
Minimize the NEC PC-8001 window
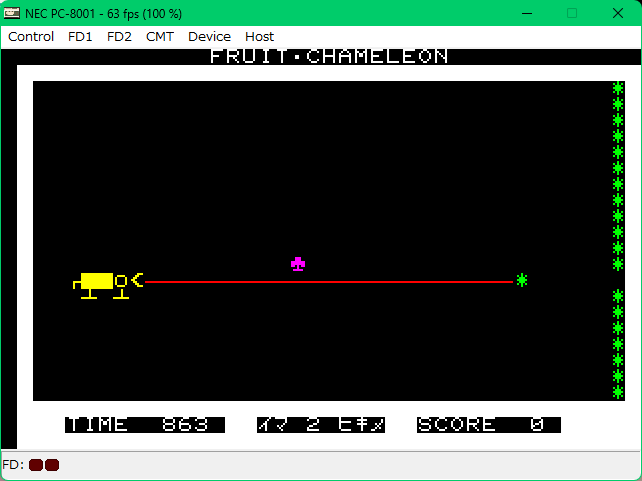[527, 13]
